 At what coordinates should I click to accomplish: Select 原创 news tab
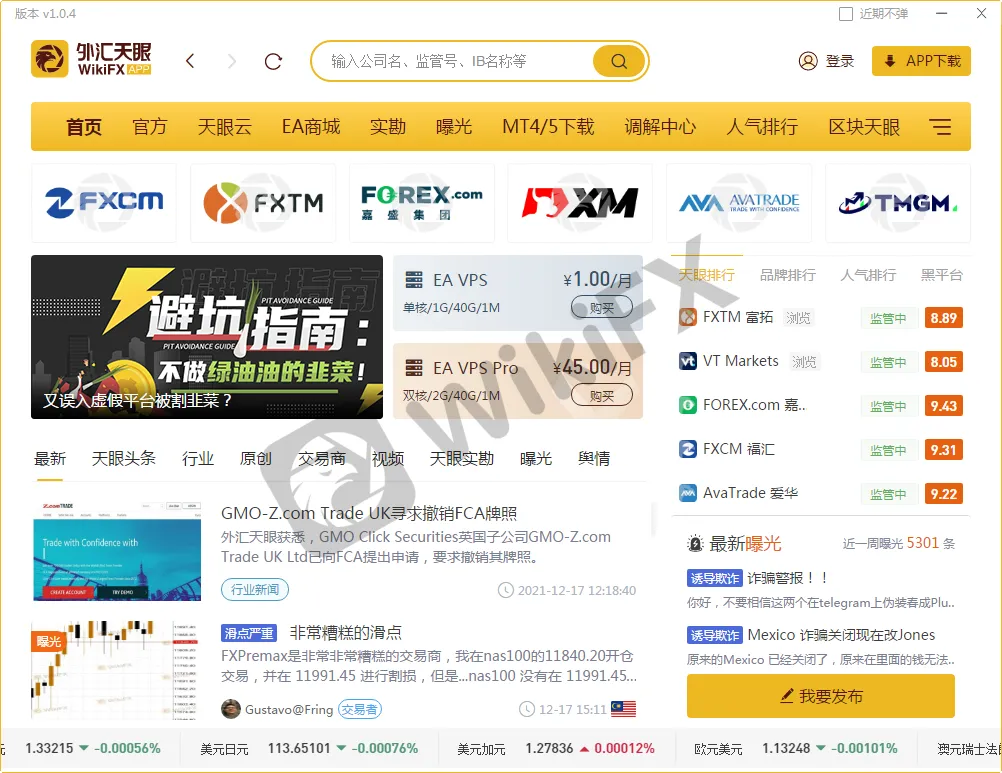[x=256, y=458]
